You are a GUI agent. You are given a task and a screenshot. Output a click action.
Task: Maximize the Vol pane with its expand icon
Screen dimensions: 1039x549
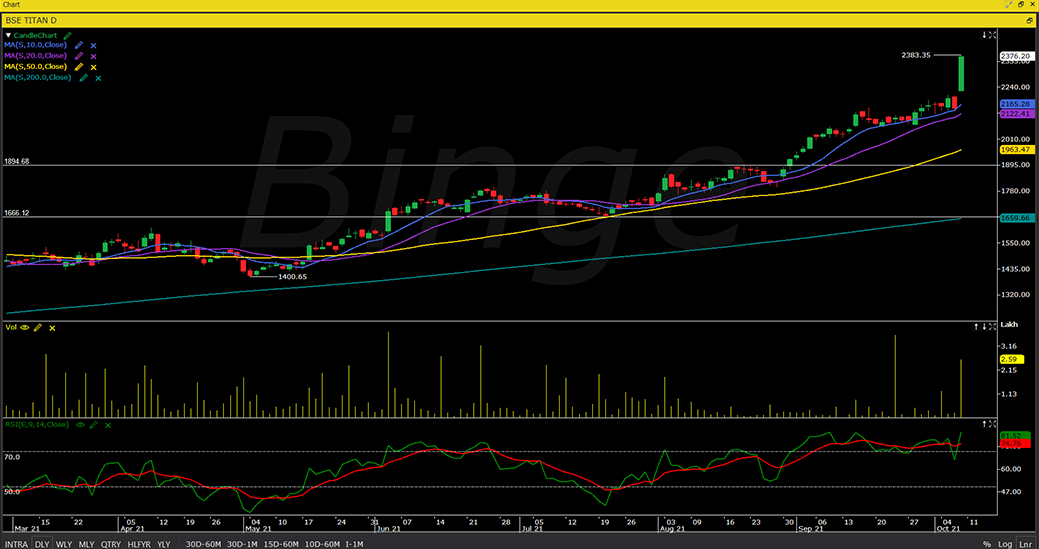point(993,326)
